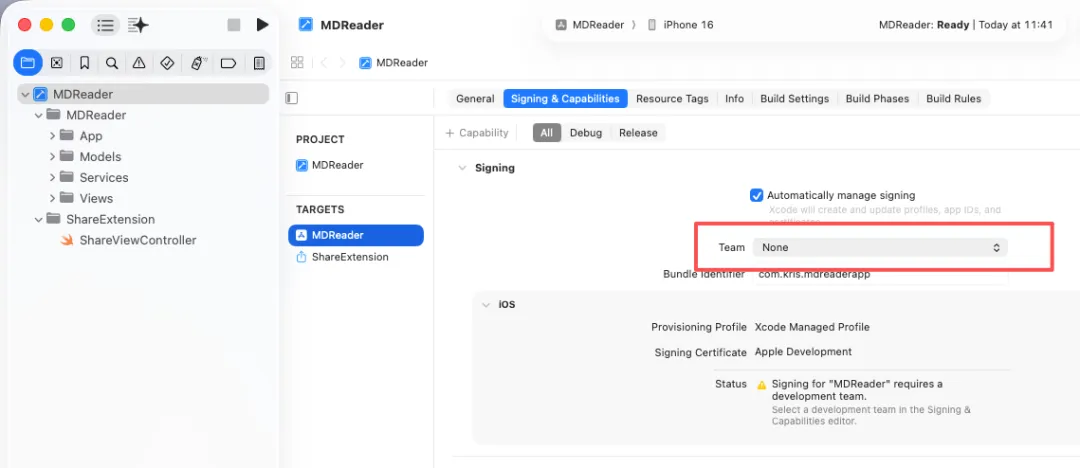Image resolution: width=1080 pixels, height=468 pixels.
Task: Toggle the navigator sidebar button
Action: coord(105,25)
